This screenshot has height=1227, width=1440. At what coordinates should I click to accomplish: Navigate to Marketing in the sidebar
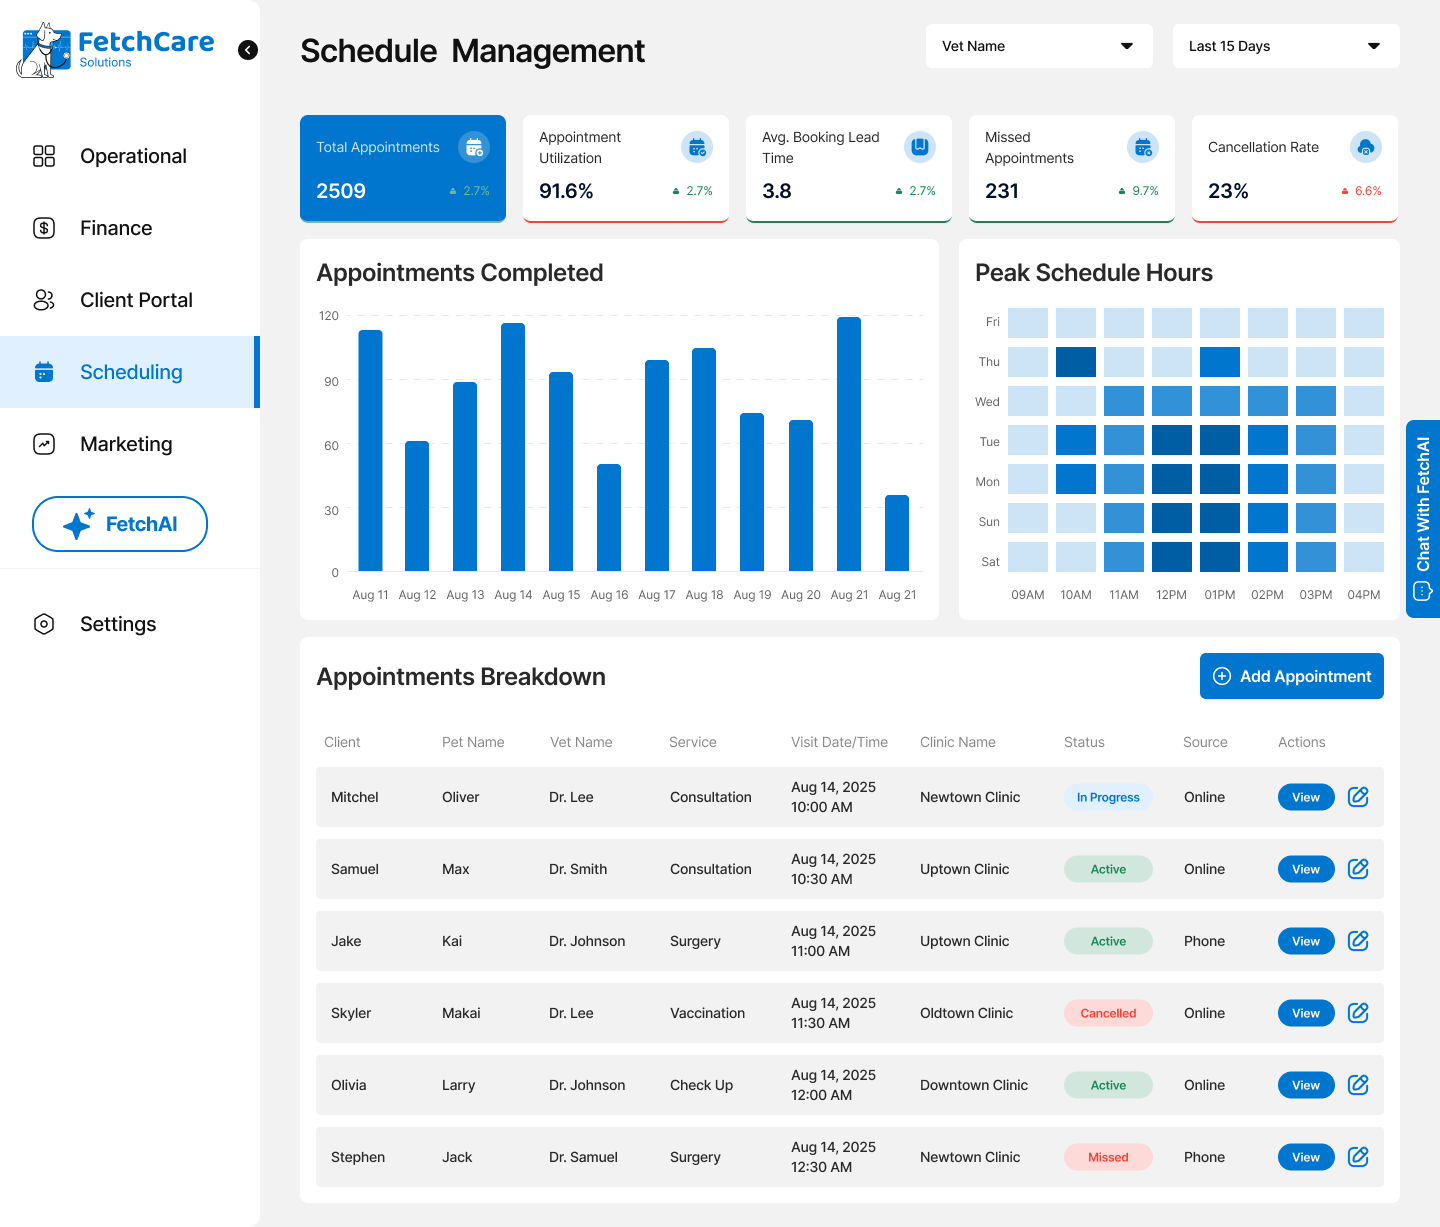[126, 444]
